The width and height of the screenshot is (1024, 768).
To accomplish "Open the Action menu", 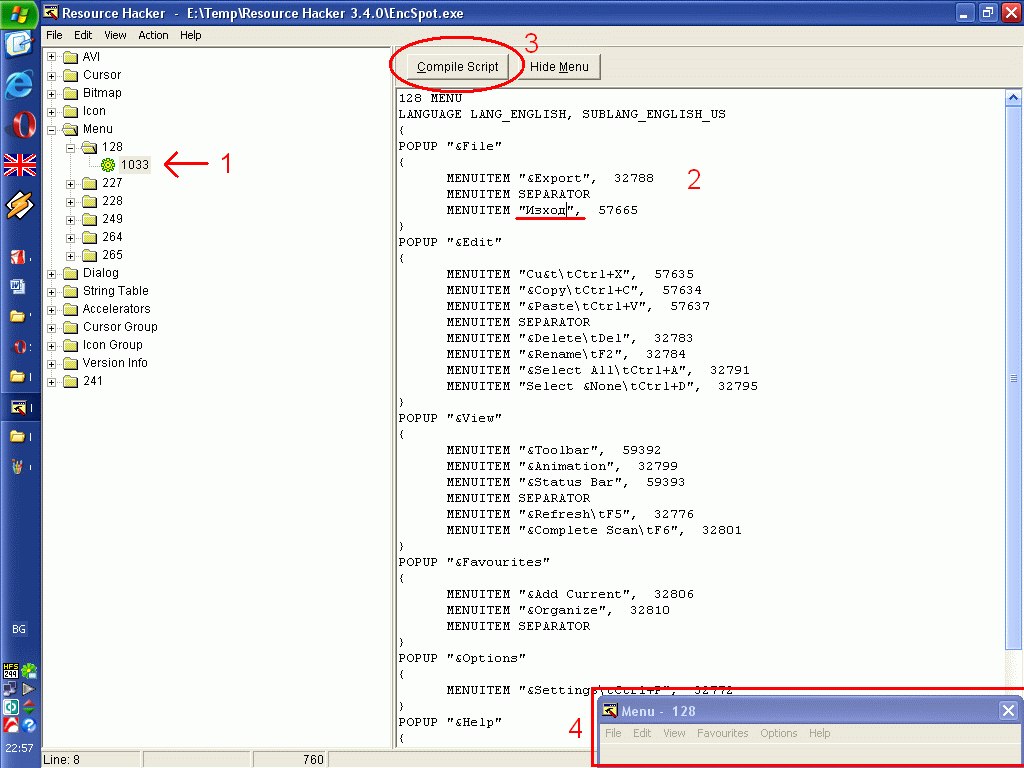I will tap(153, 35).
